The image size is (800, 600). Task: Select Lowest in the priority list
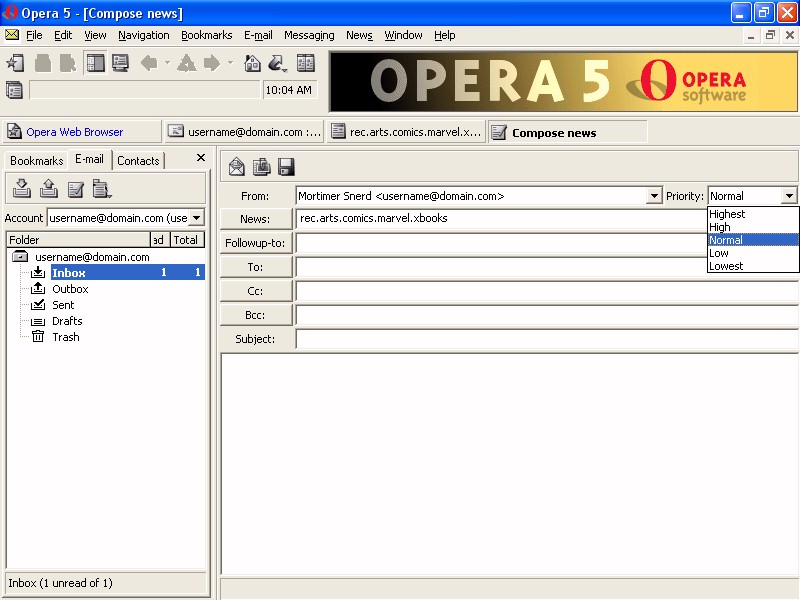[753, 266]
